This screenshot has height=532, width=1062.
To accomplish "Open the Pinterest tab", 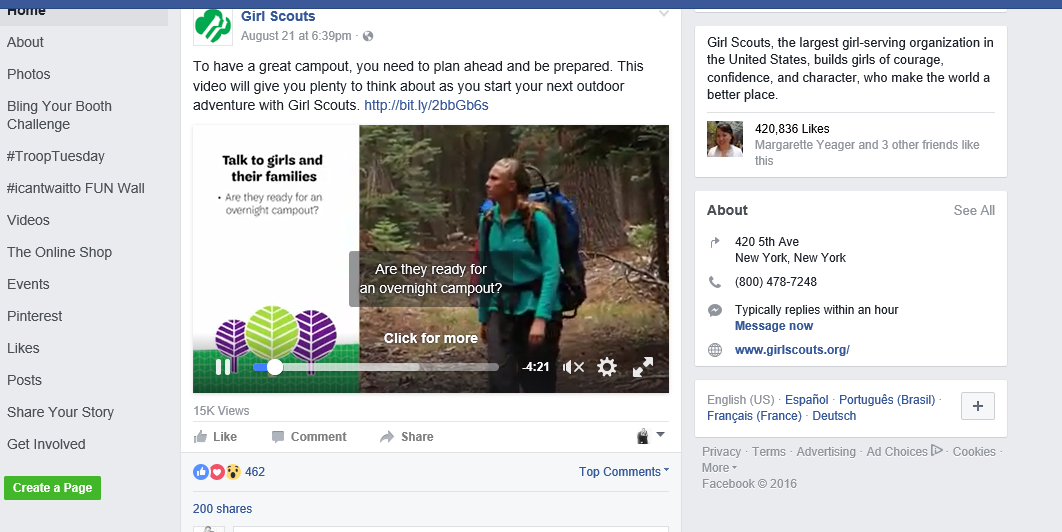I will pos(35,316).
